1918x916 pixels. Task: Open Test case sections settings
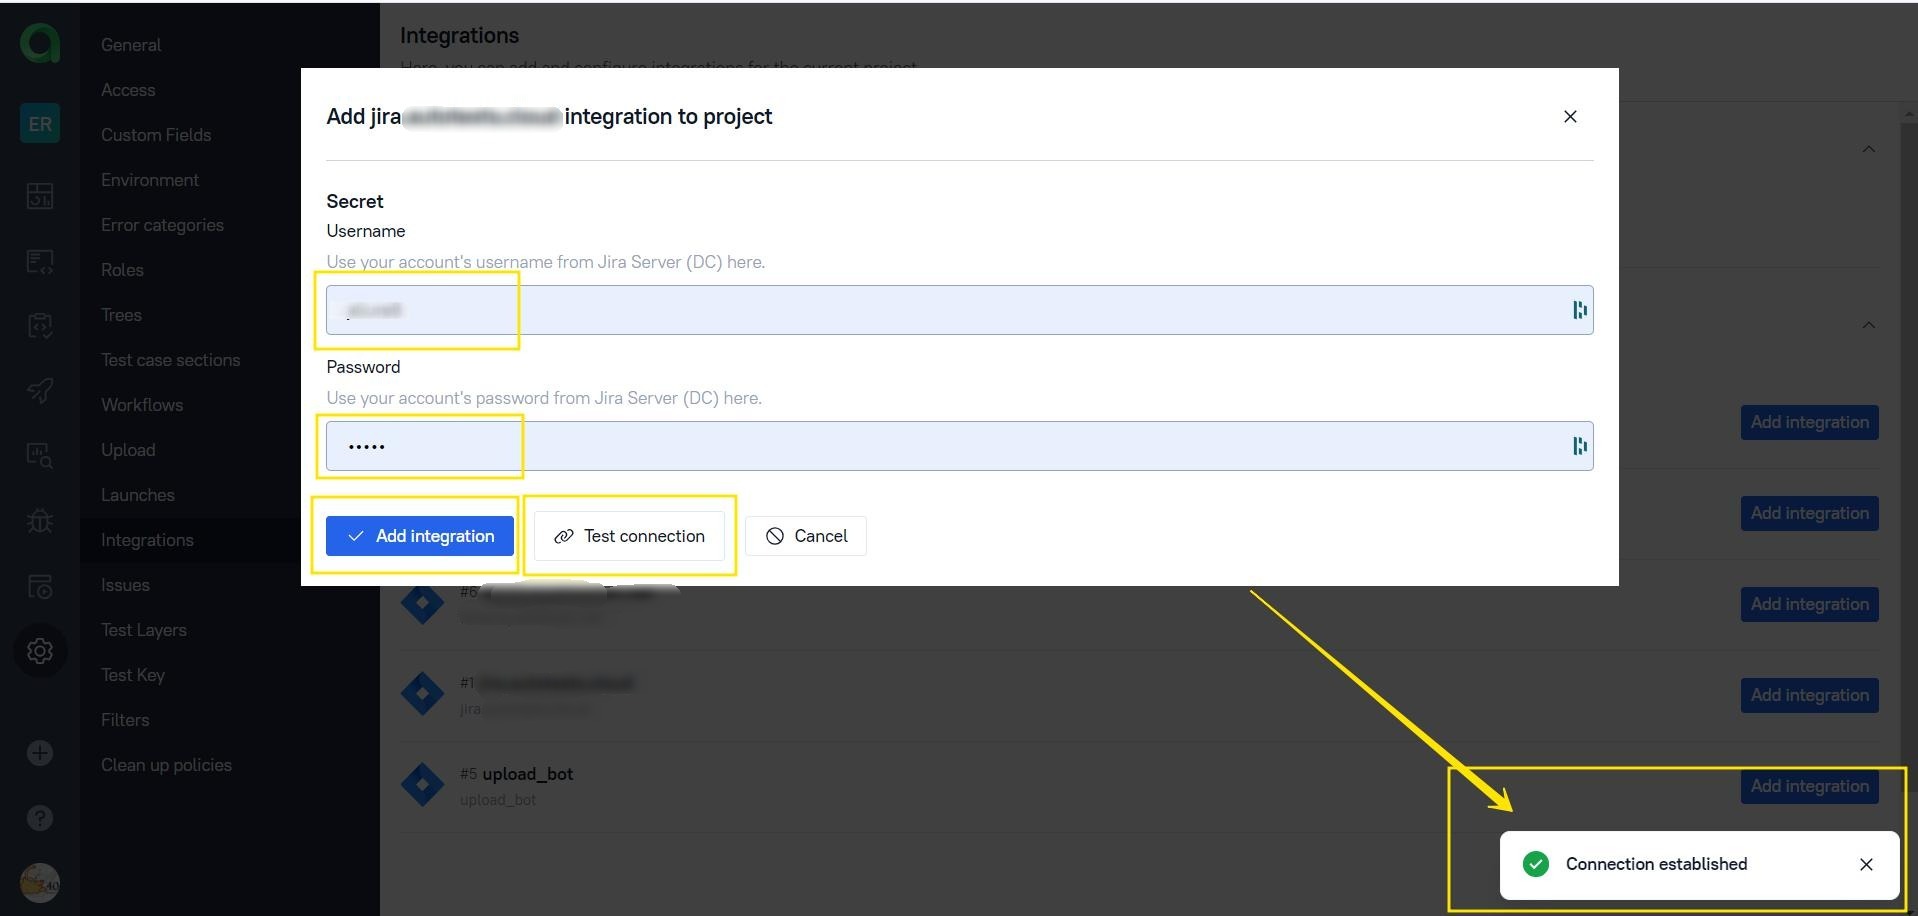click(x=170, y=360)
